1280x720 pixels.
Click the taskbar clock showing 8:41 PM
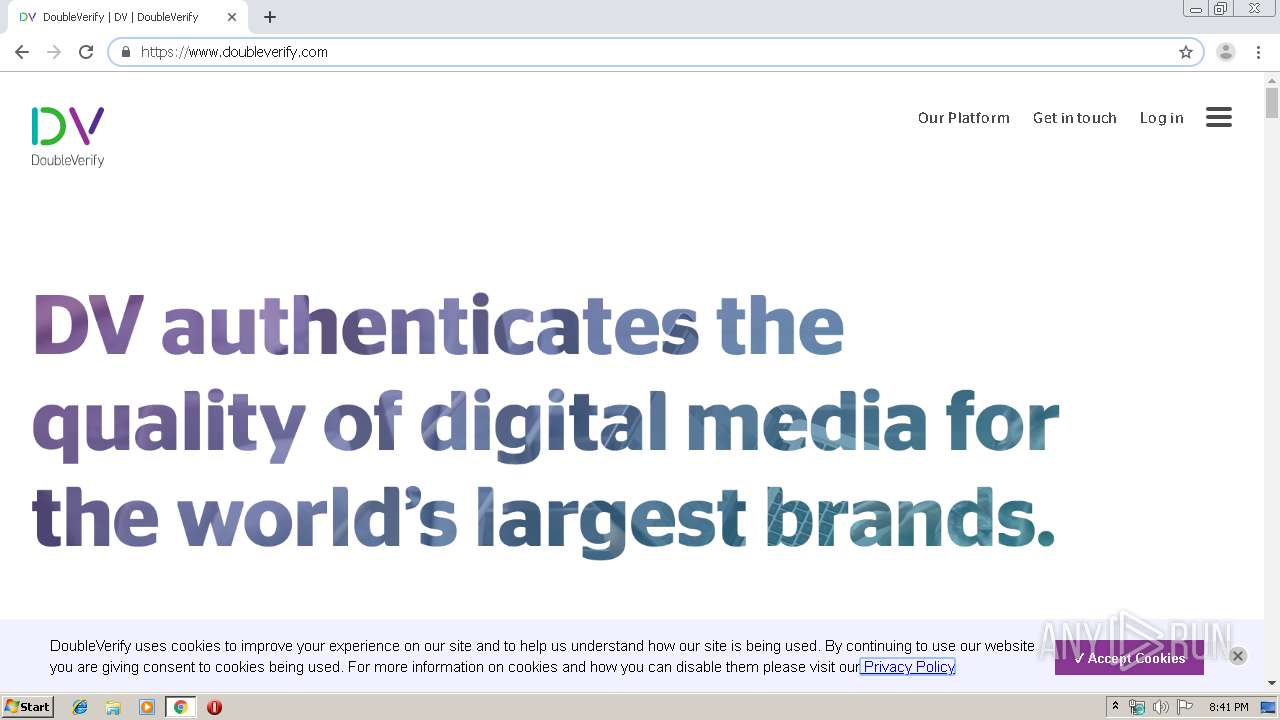click(1228, 707)
